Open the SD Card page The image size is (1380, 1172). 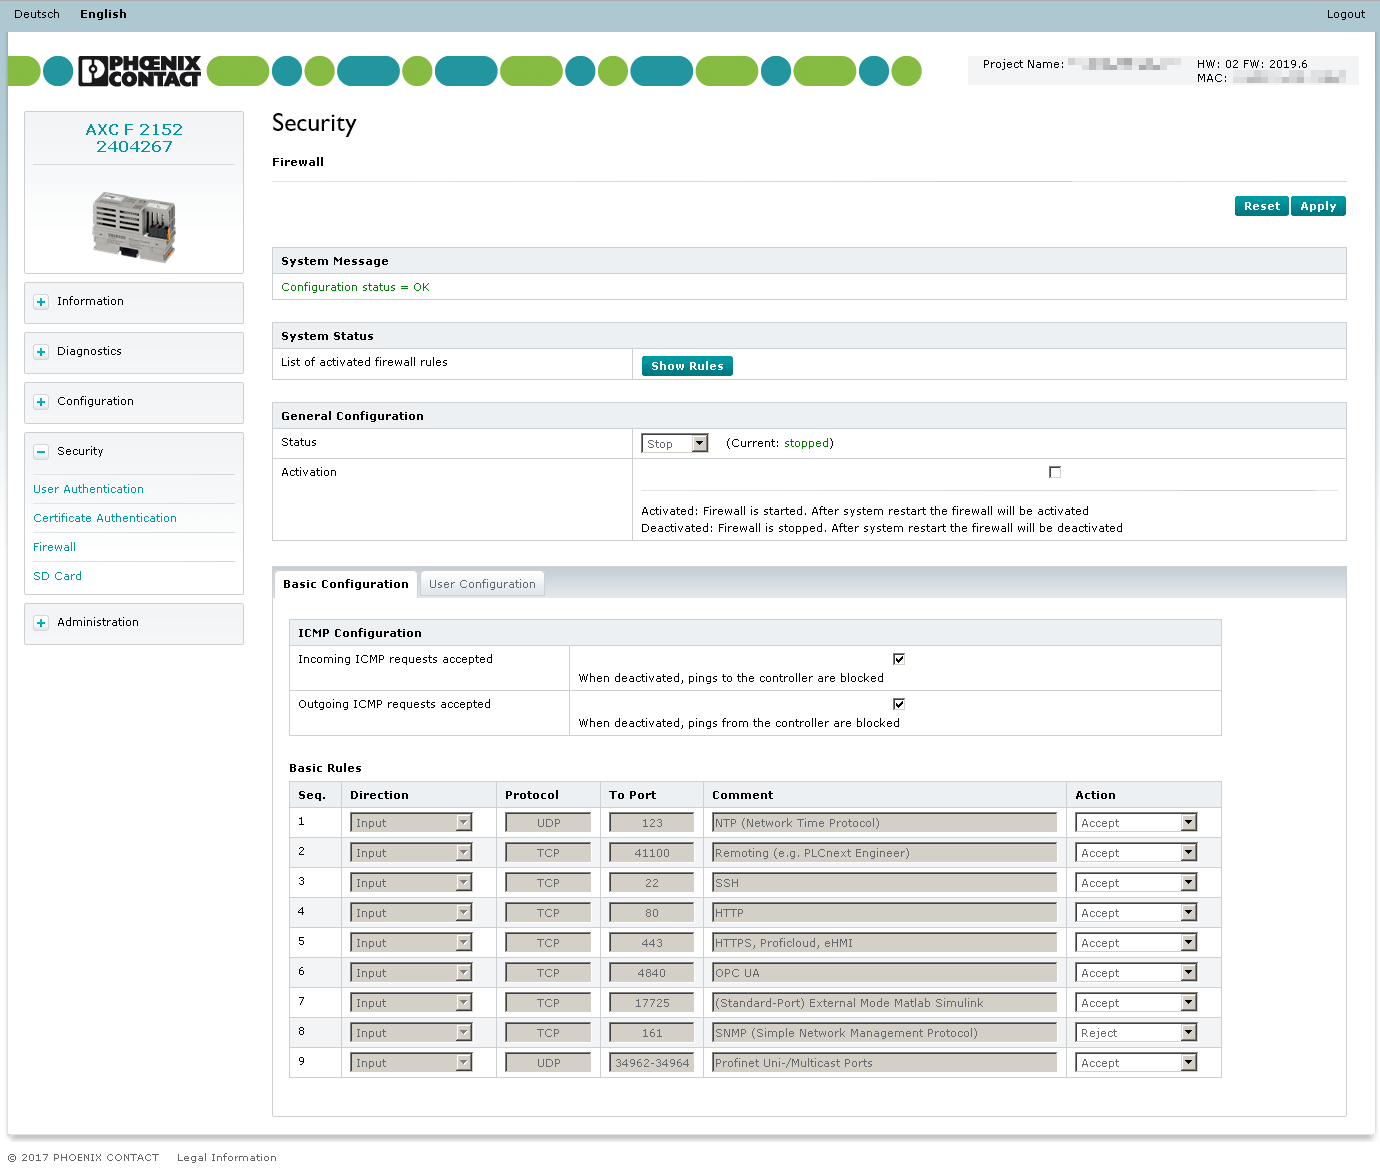pos(57,576)
